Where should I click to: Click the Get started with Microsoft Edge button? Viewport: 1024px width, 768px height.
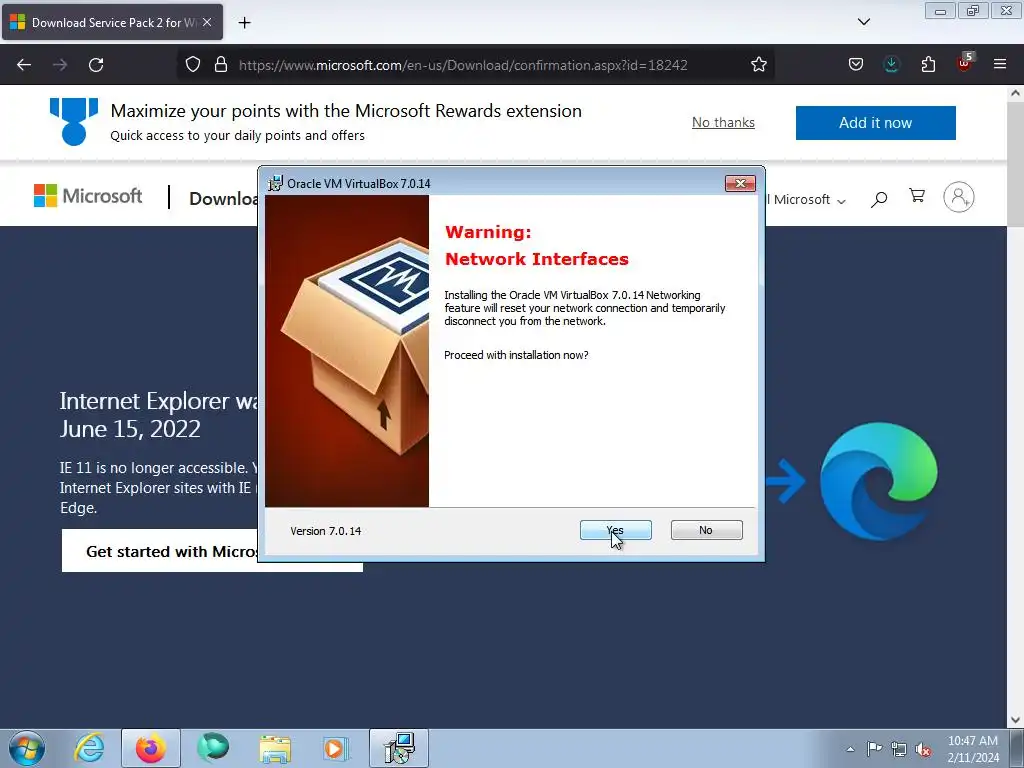coord(212,551)
